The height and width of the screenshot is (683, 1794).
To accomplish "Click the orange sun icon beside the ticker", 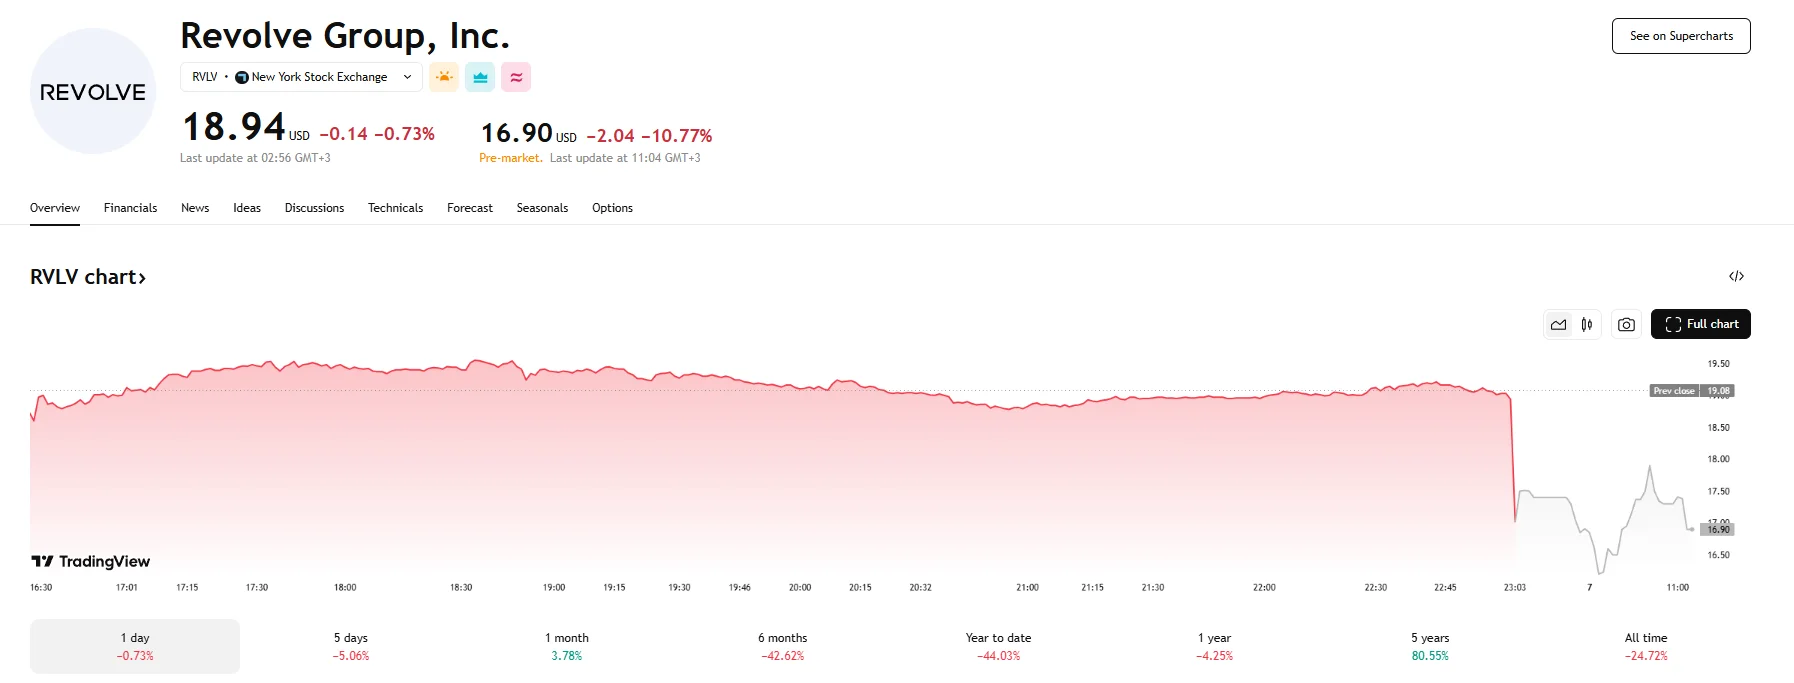I will point(444,77).
